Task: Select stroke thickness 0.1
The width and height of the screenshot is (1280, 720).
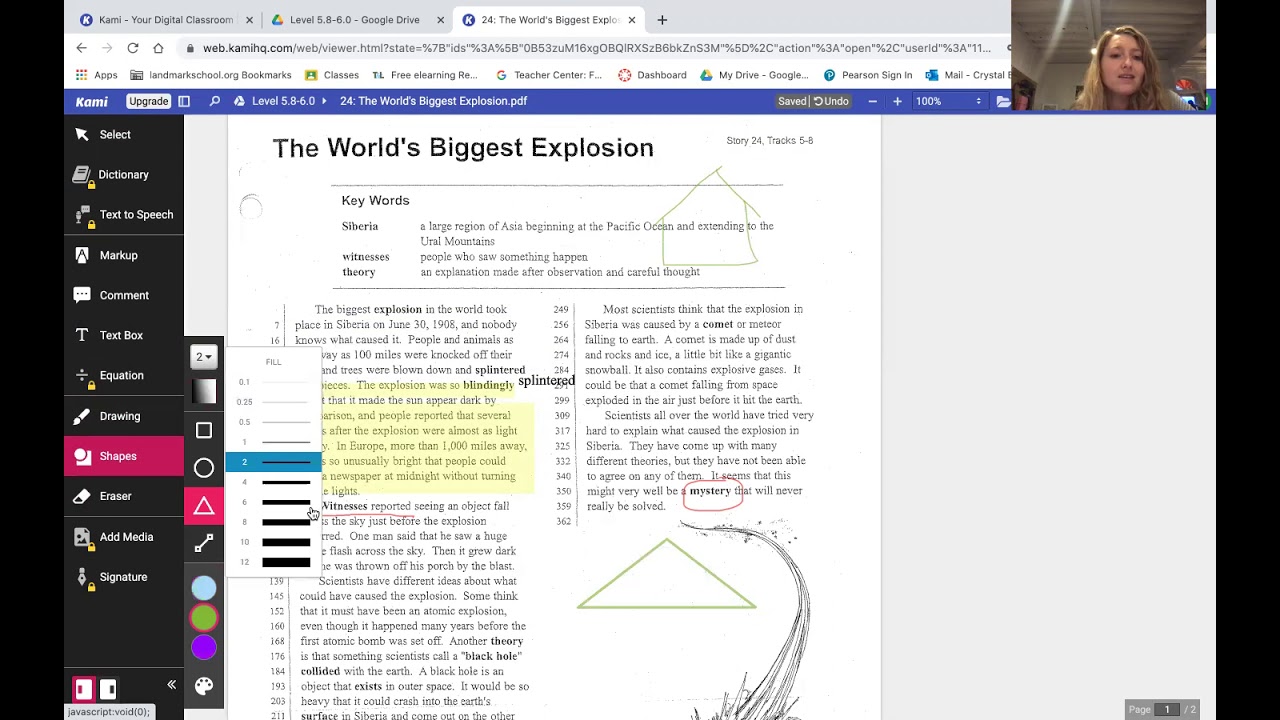Action: (x=274, y=382)
